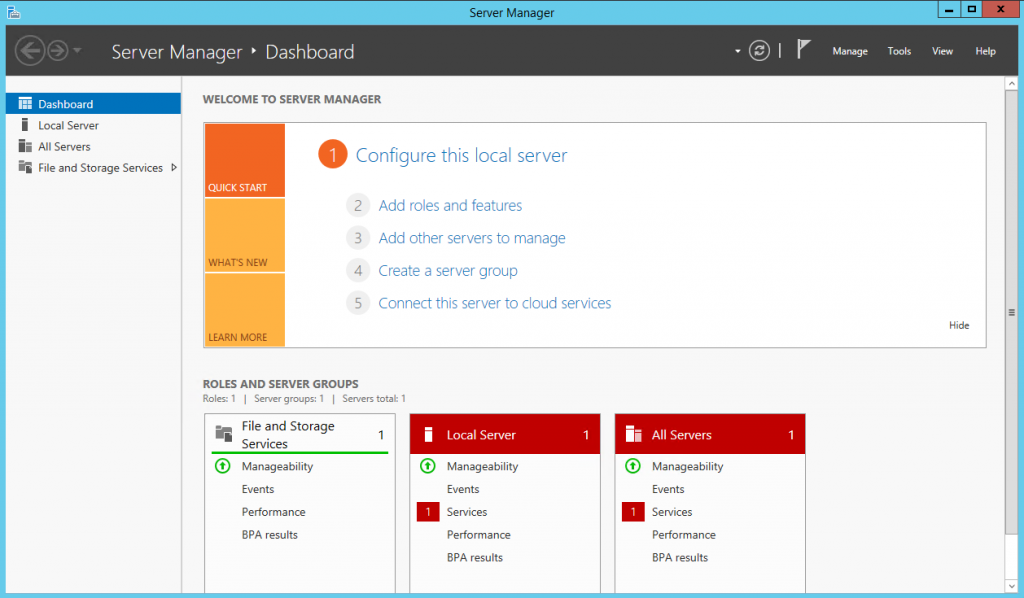Screen dimensions: 1024x598
Task: Click the vertical scrollbar up arrow
Action: pyautogui.click(x=1012, y=84)
